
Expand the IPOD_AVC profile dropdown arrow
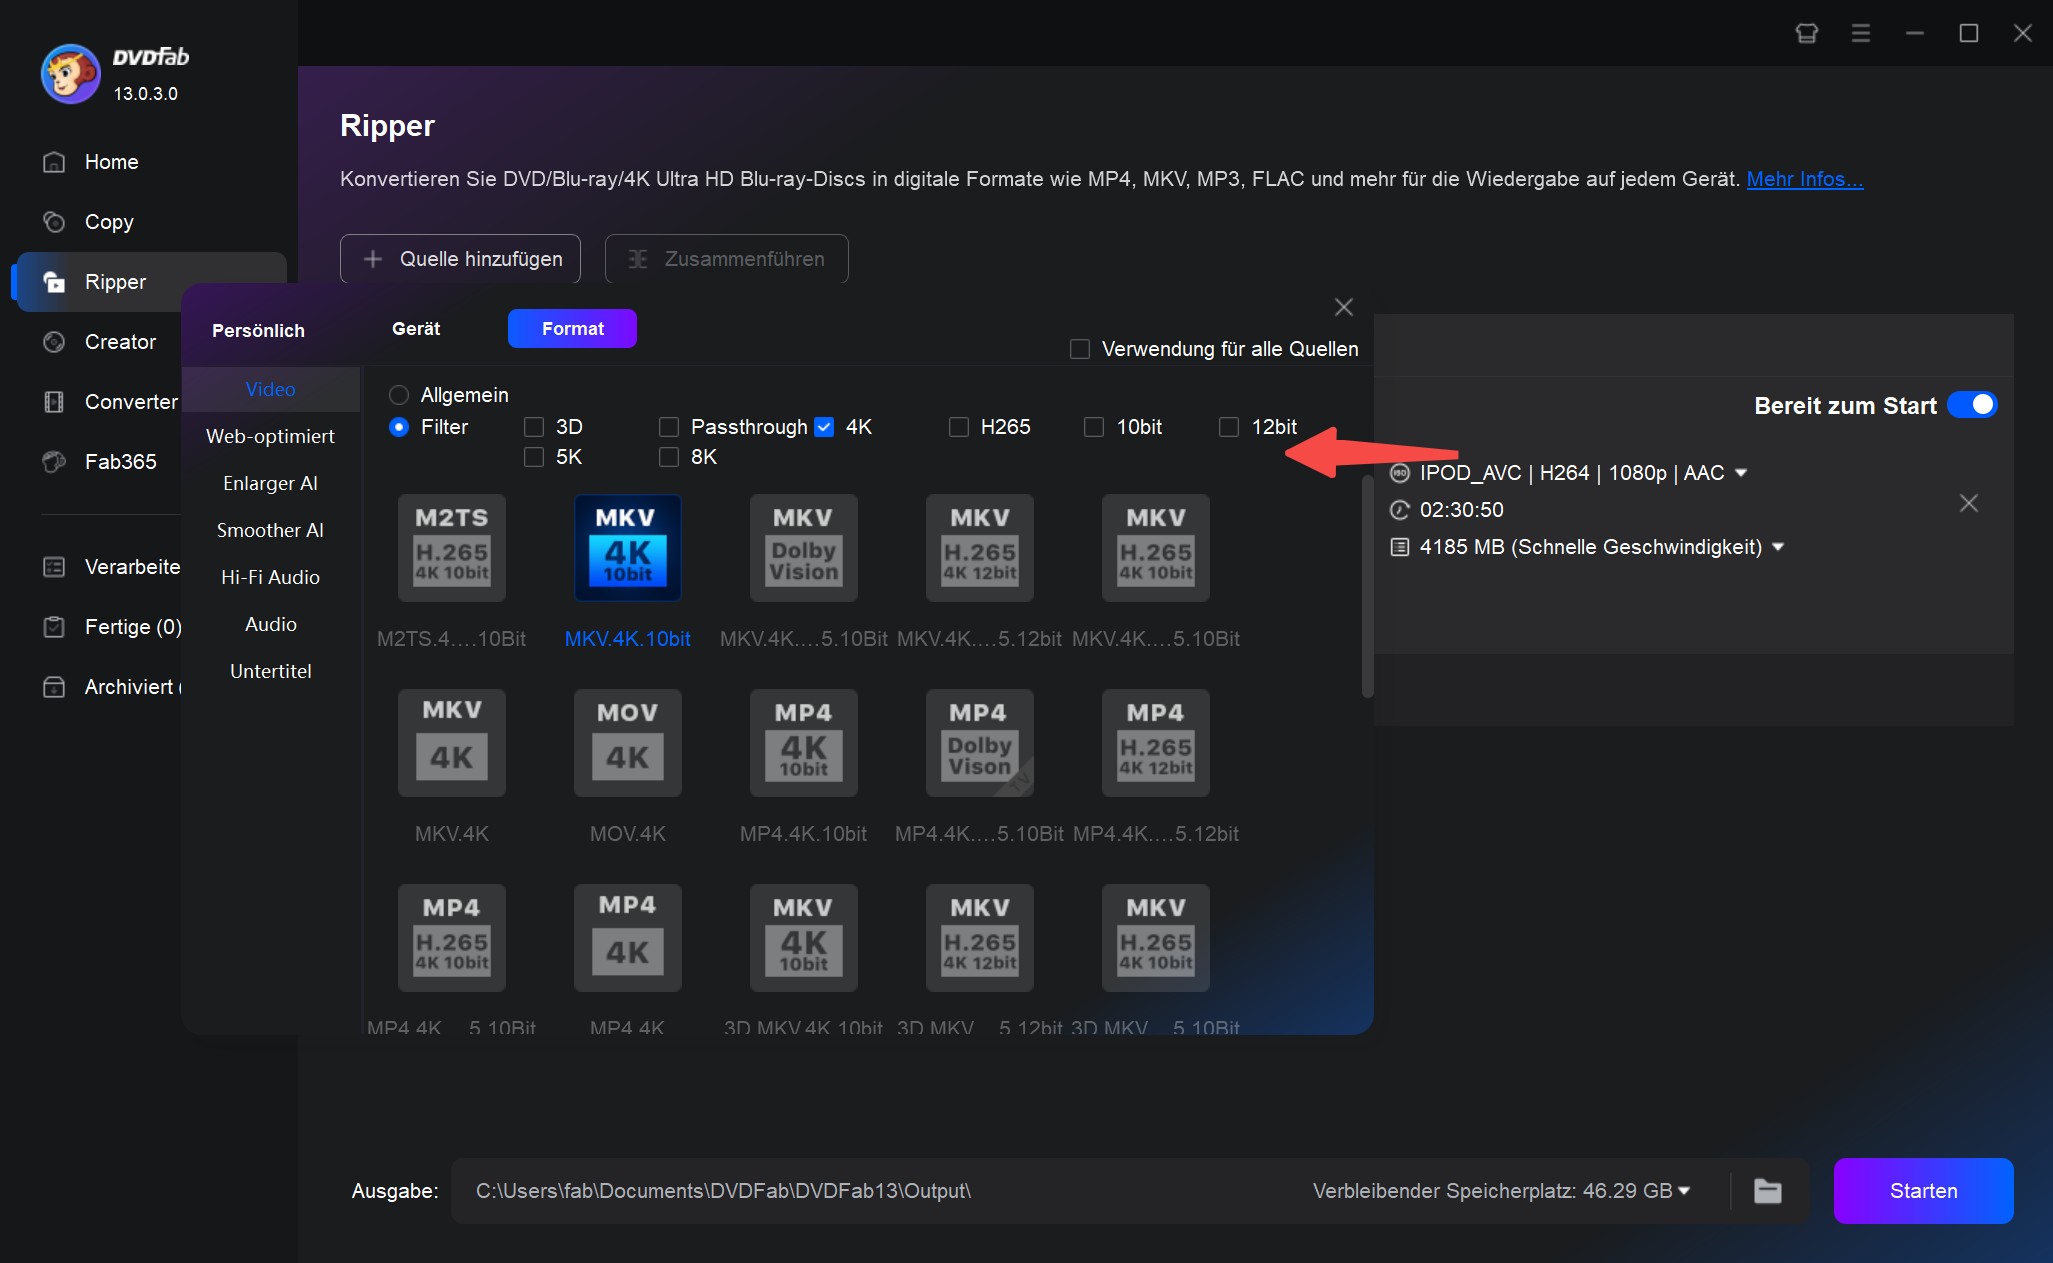pyautogui.click(x=1741, y=473)
